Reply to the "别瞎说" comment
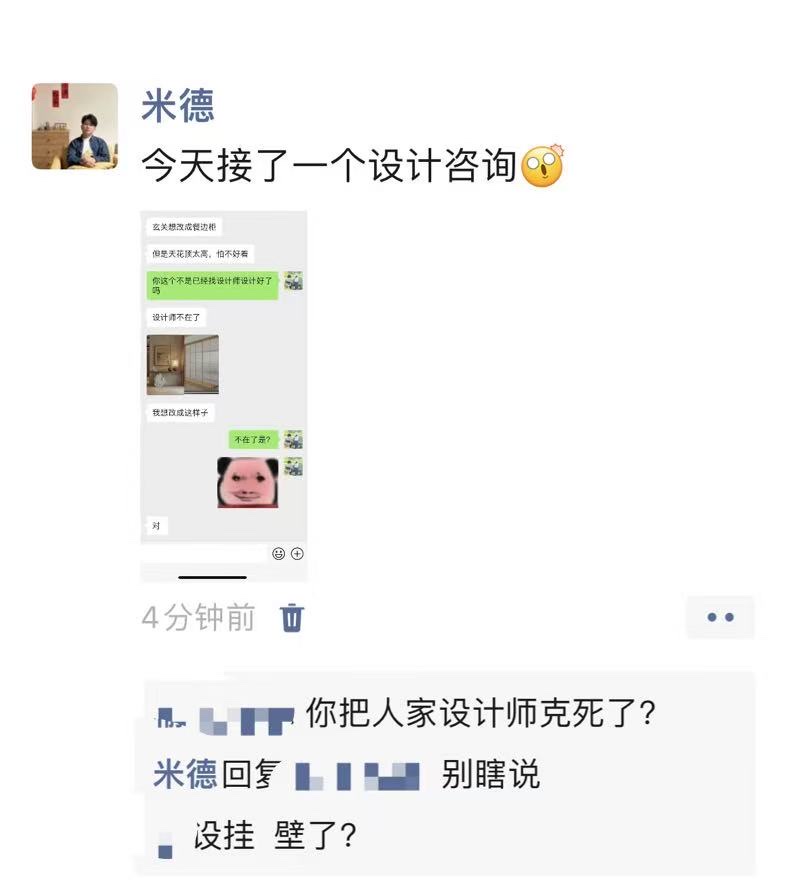The width and height of the screenshot is (798, 891). [490, 774]
